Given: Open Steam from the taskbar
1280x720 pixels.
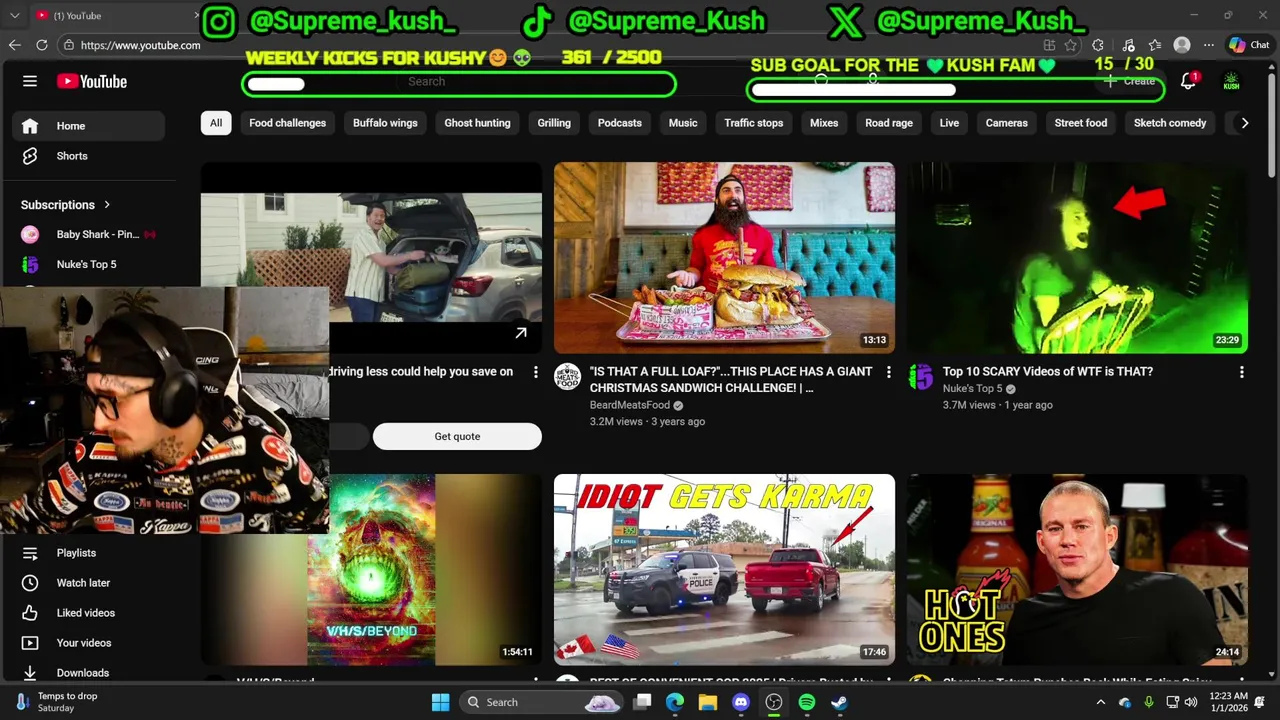Looking at the screenshot, I should 840,702.
